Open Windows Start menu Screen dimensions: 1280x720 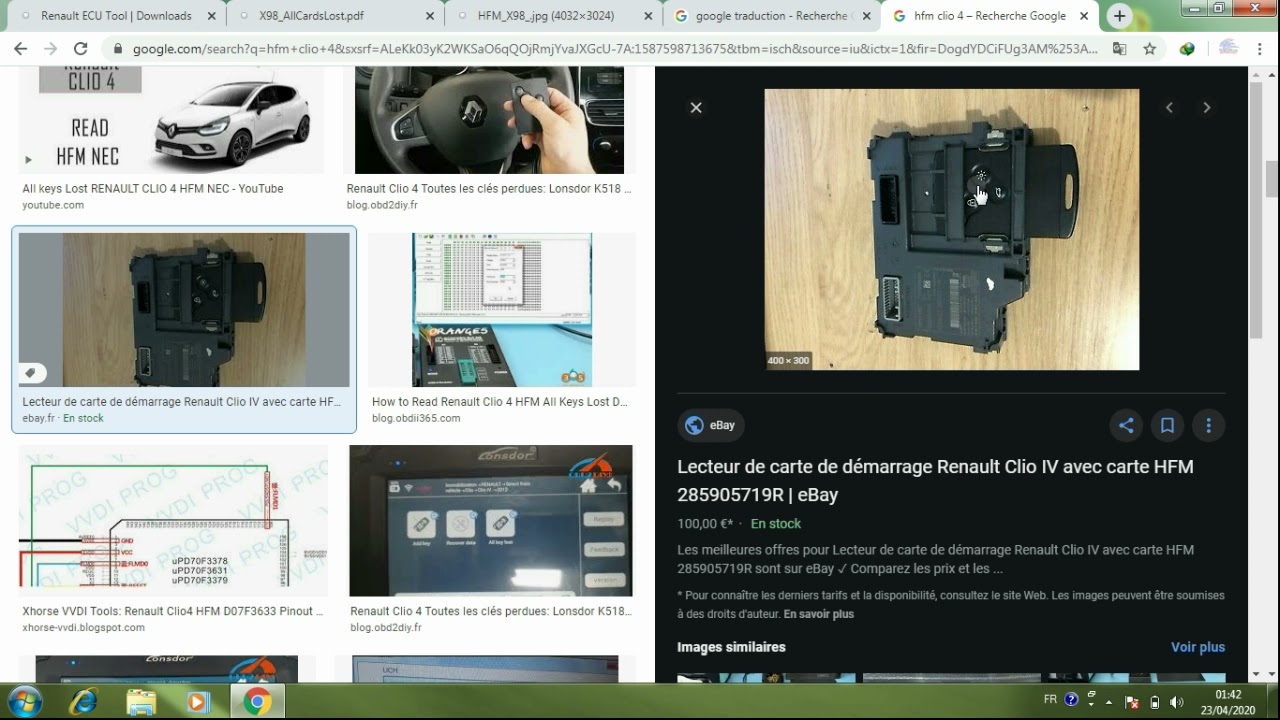click(24, 702)
